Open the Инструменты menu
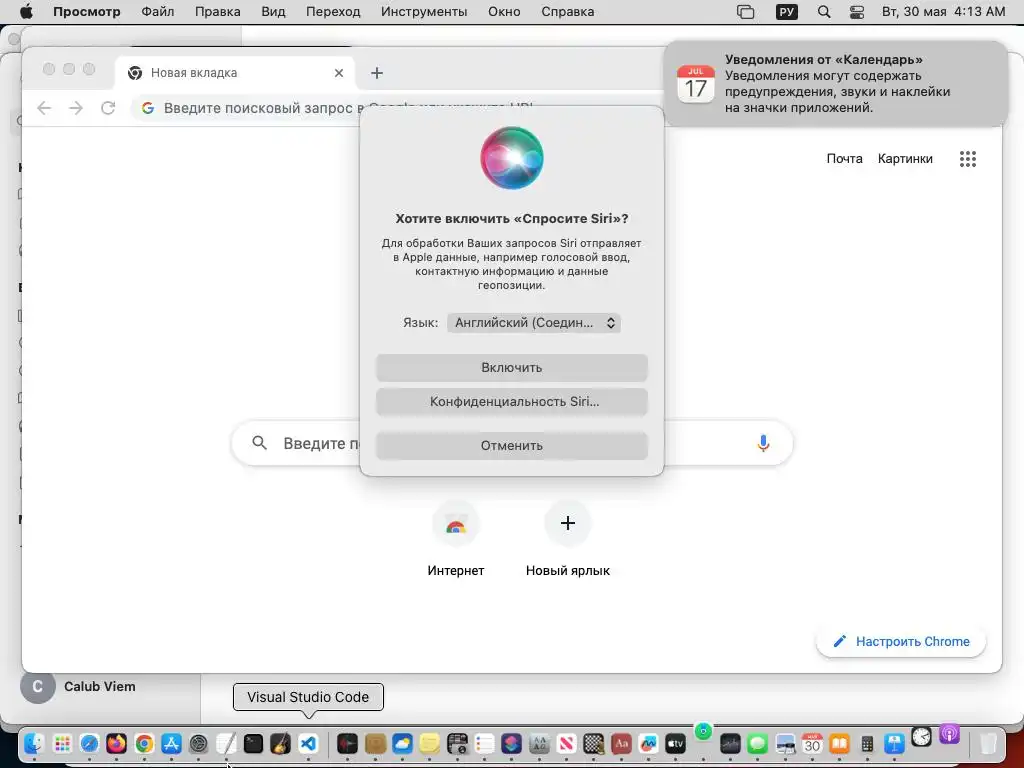This screenshot has height=768, width=1024. [424, 12]
